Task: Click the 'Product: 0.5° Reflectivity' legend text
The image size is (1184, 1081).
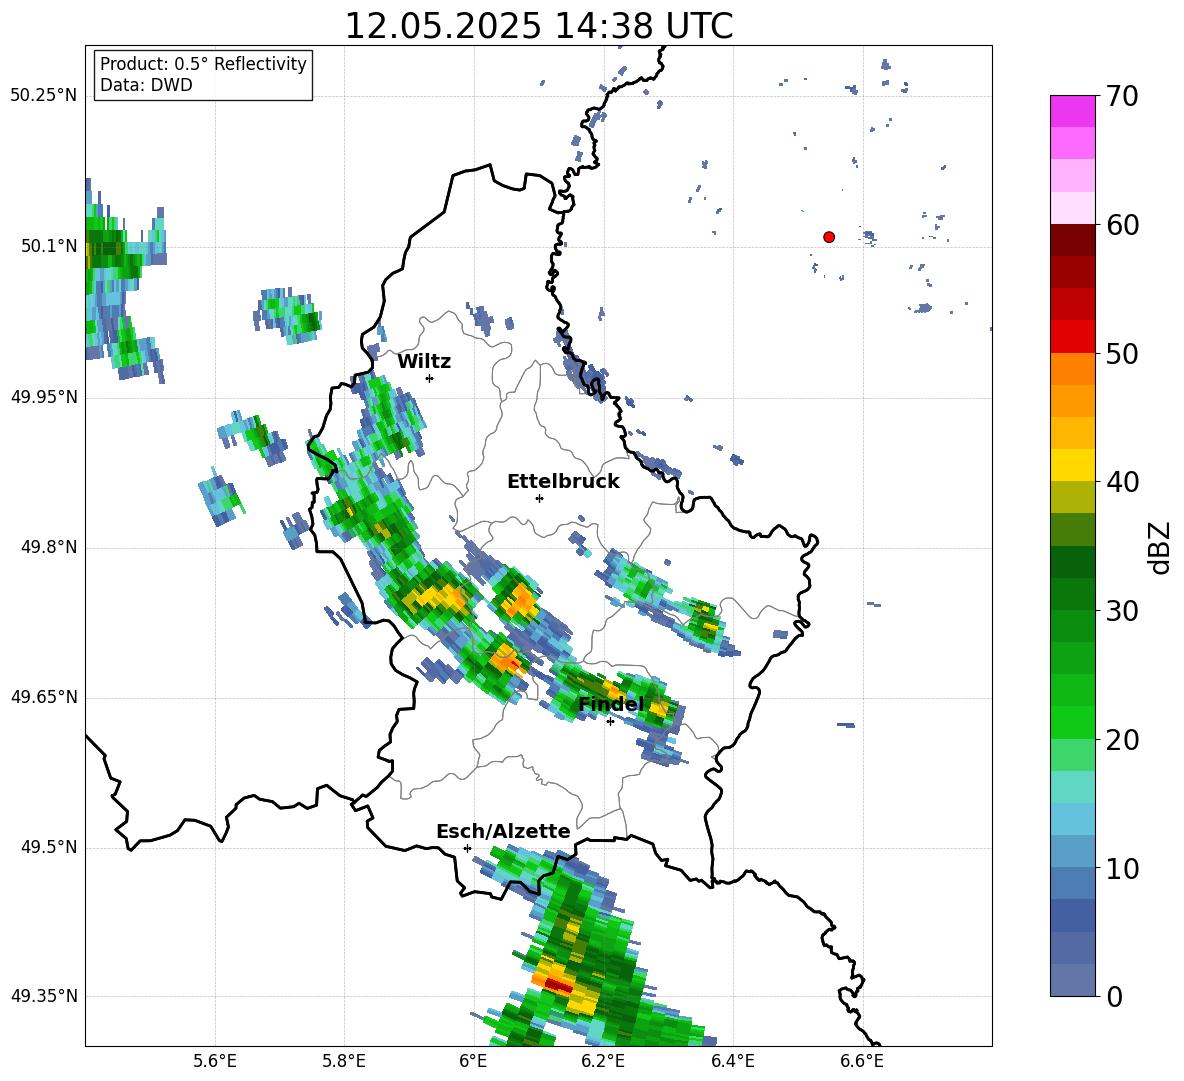Action: pyautogui.click(x=203, y=64)
